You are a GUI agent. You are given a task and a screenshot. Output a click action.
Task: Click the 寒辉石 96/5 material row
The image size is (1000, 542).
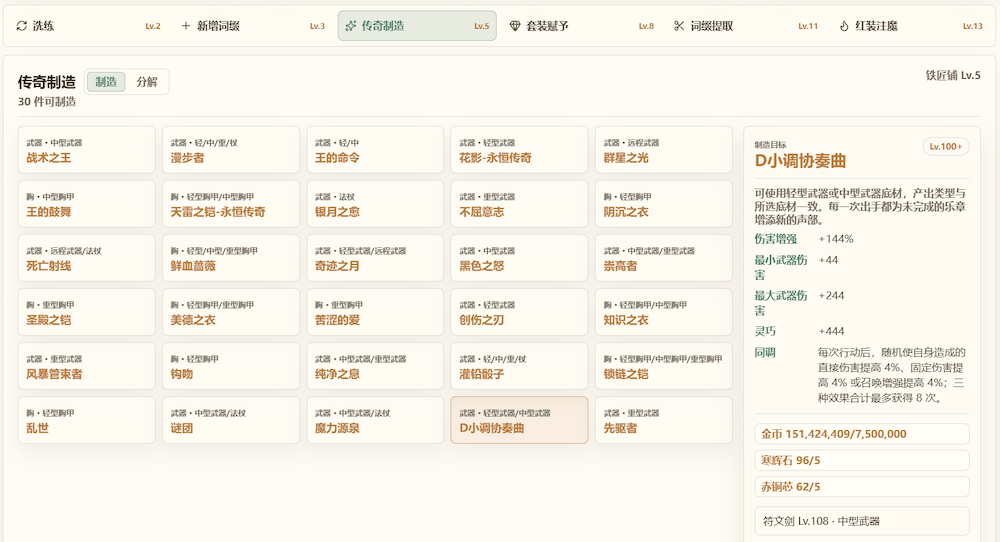pyautogui.click(x=862, y=460)
